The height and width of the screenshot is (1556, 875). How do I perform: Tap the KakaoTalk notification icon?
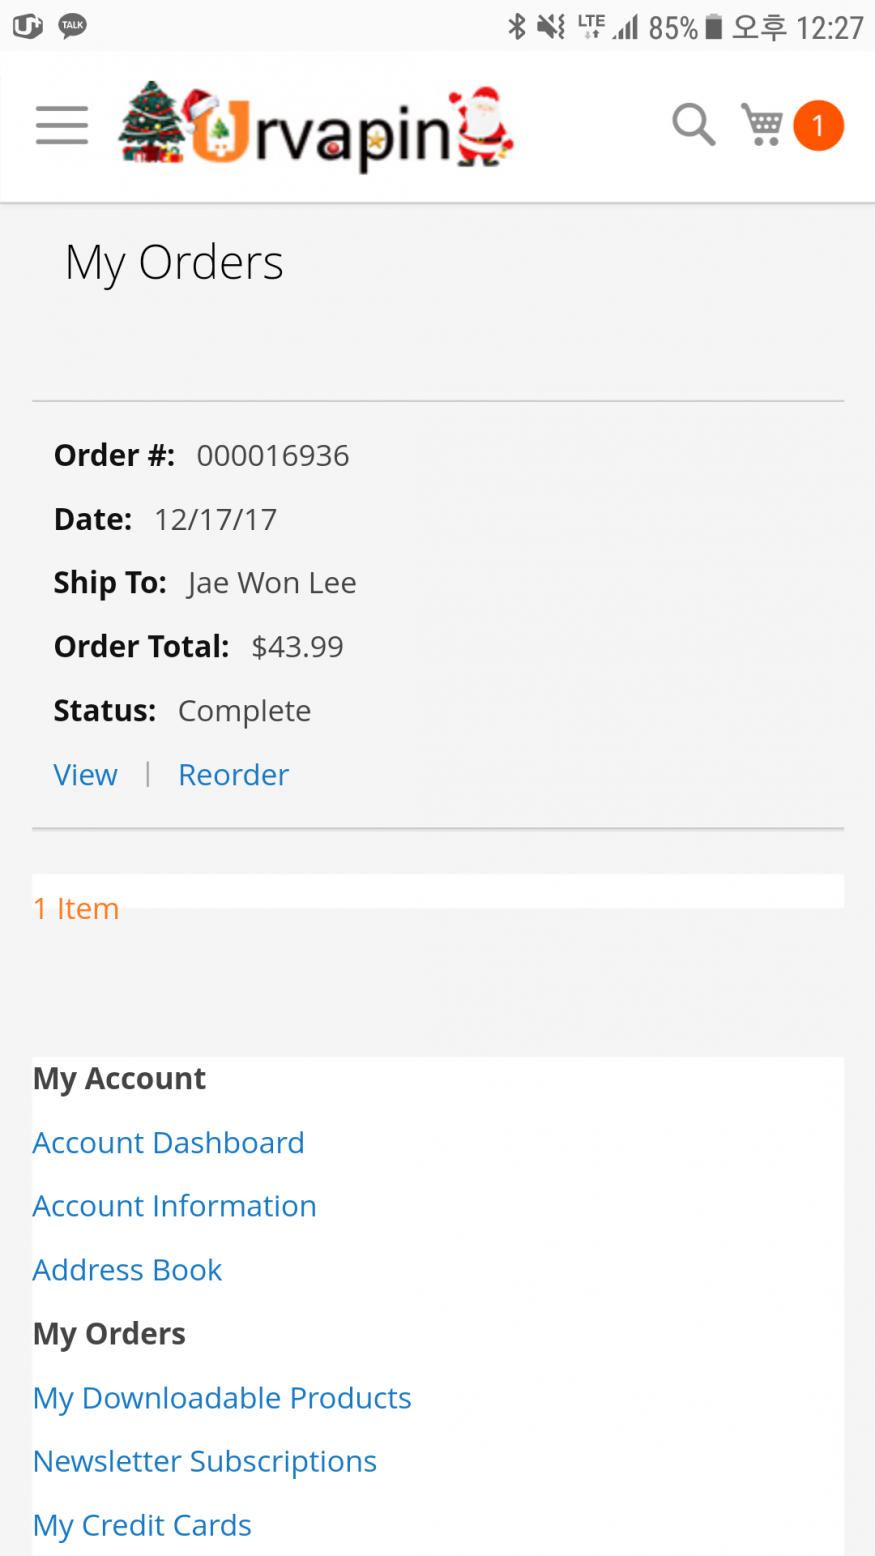(x=72, y=26)
